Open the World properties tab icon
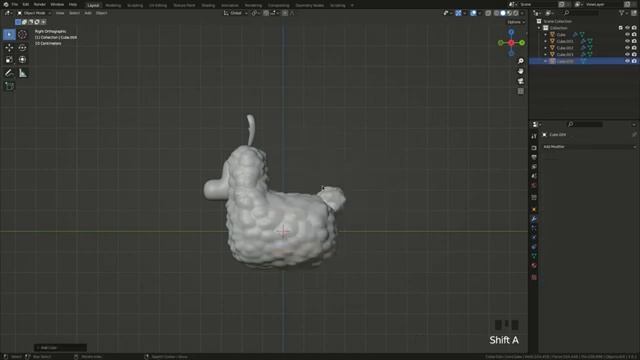Screen dimensions: 640x360 (x=534, y=185)
